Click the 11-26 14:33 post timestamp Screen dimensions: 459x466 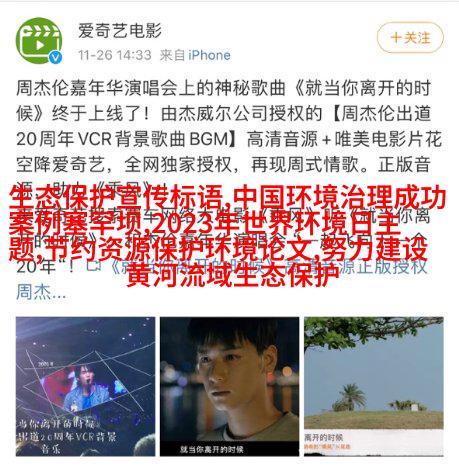click(x=115, y=55)
